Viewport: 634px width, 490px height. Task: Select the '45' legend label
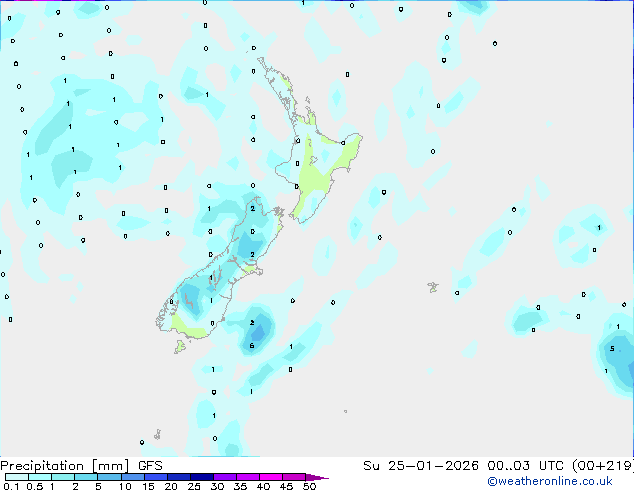pyautogui.click(x=286, y=486)
